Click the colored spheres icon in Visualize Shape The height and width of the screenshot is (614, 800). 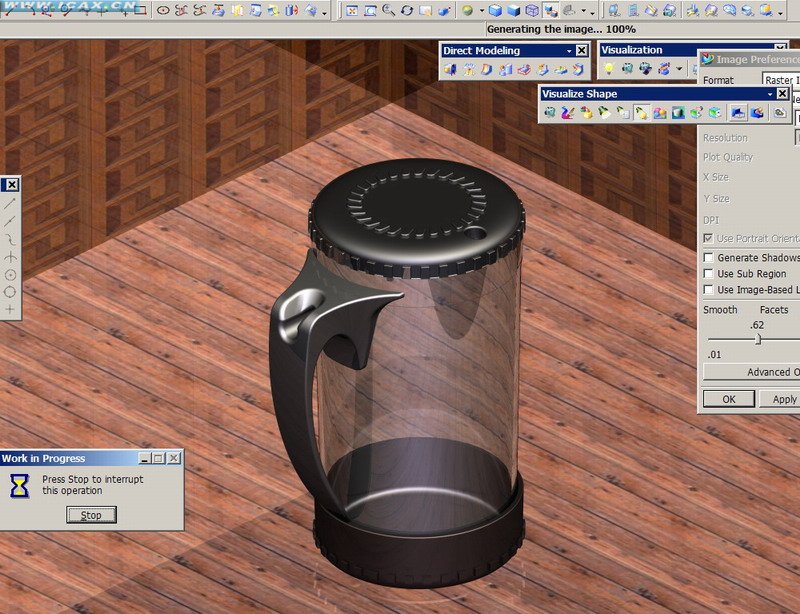click(660, 112)
